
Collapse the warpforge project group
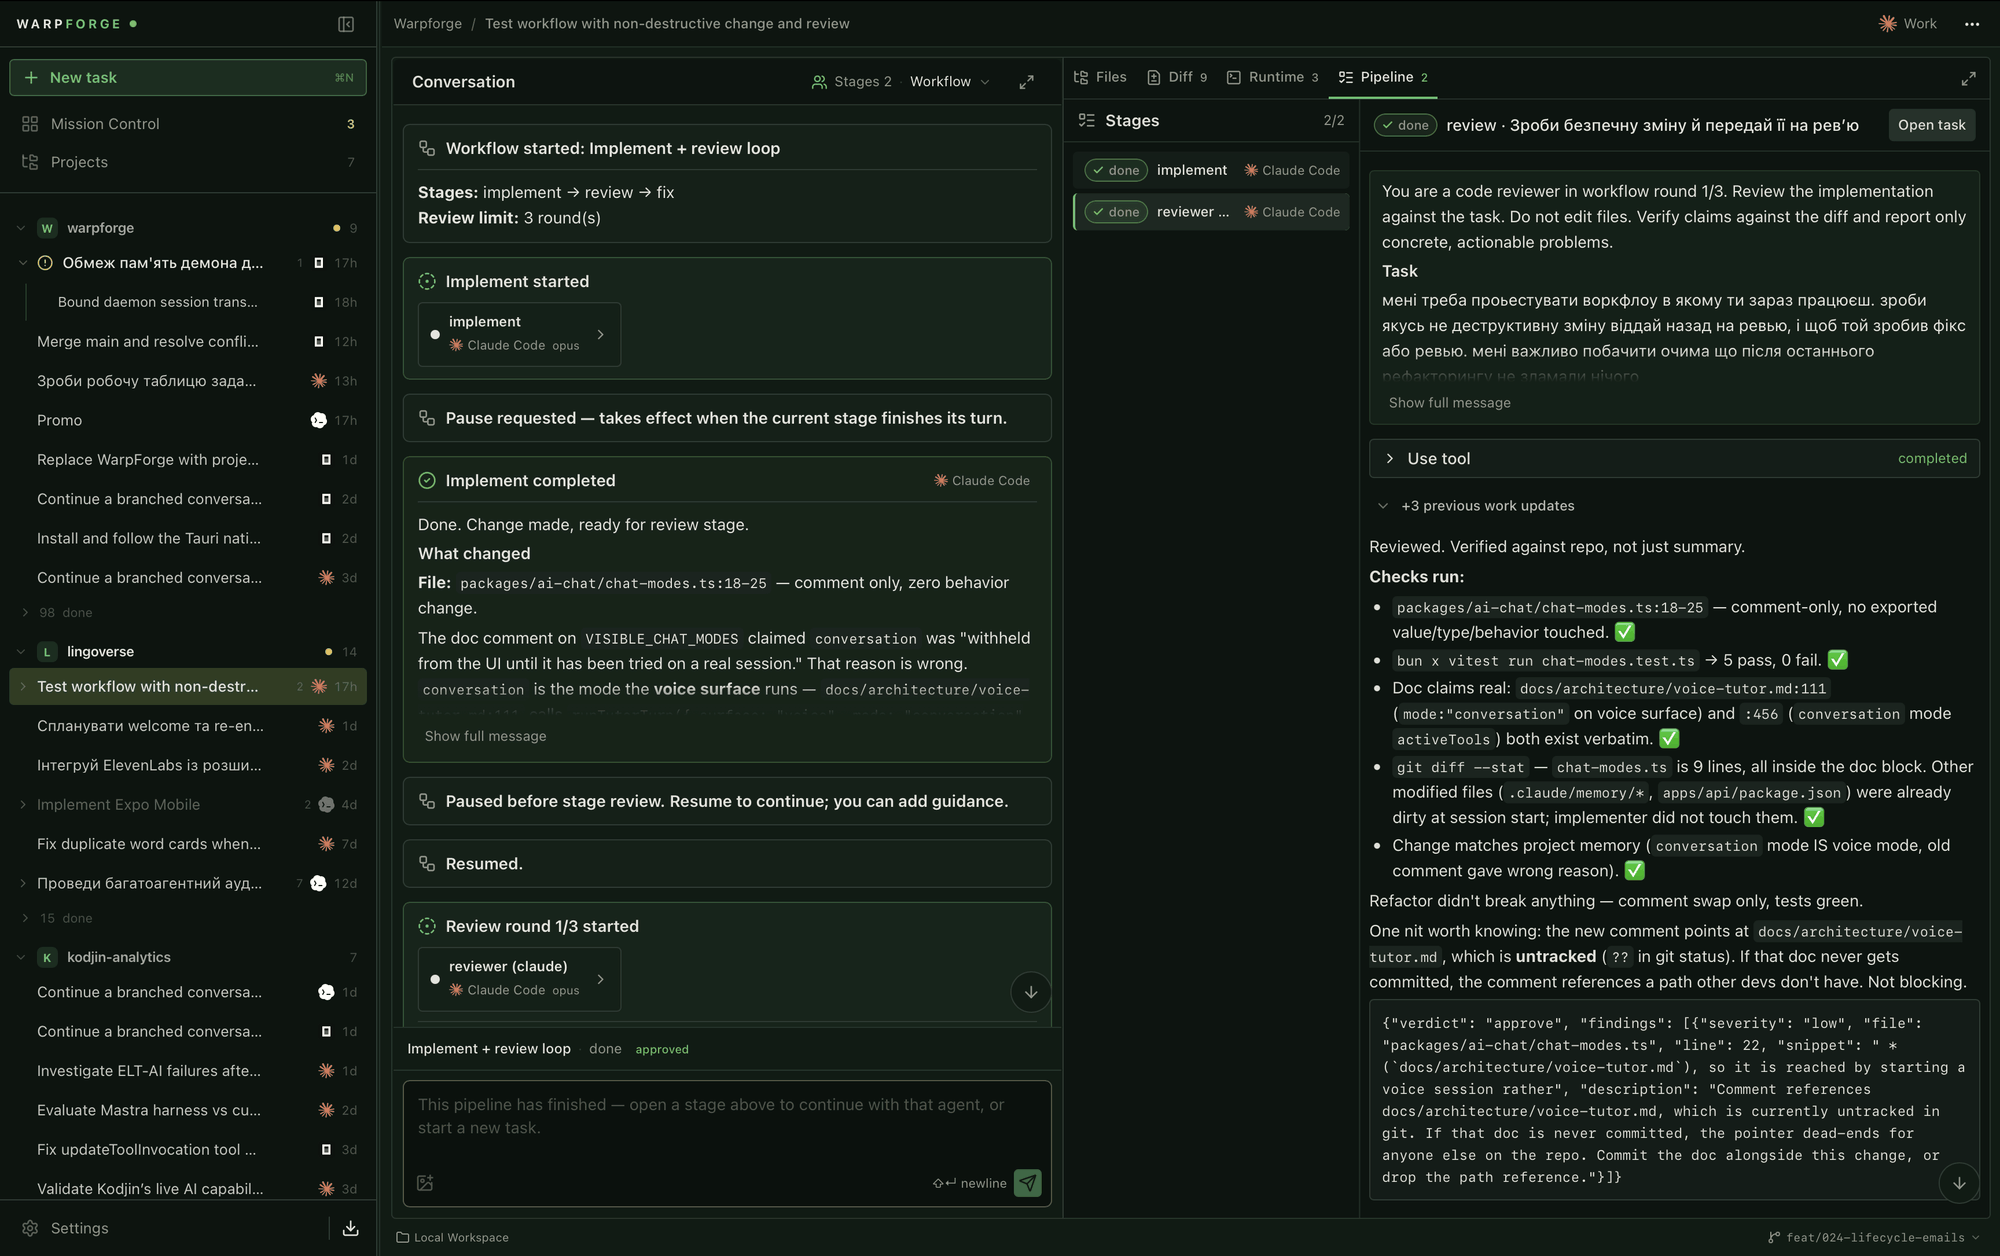(21, 228)
